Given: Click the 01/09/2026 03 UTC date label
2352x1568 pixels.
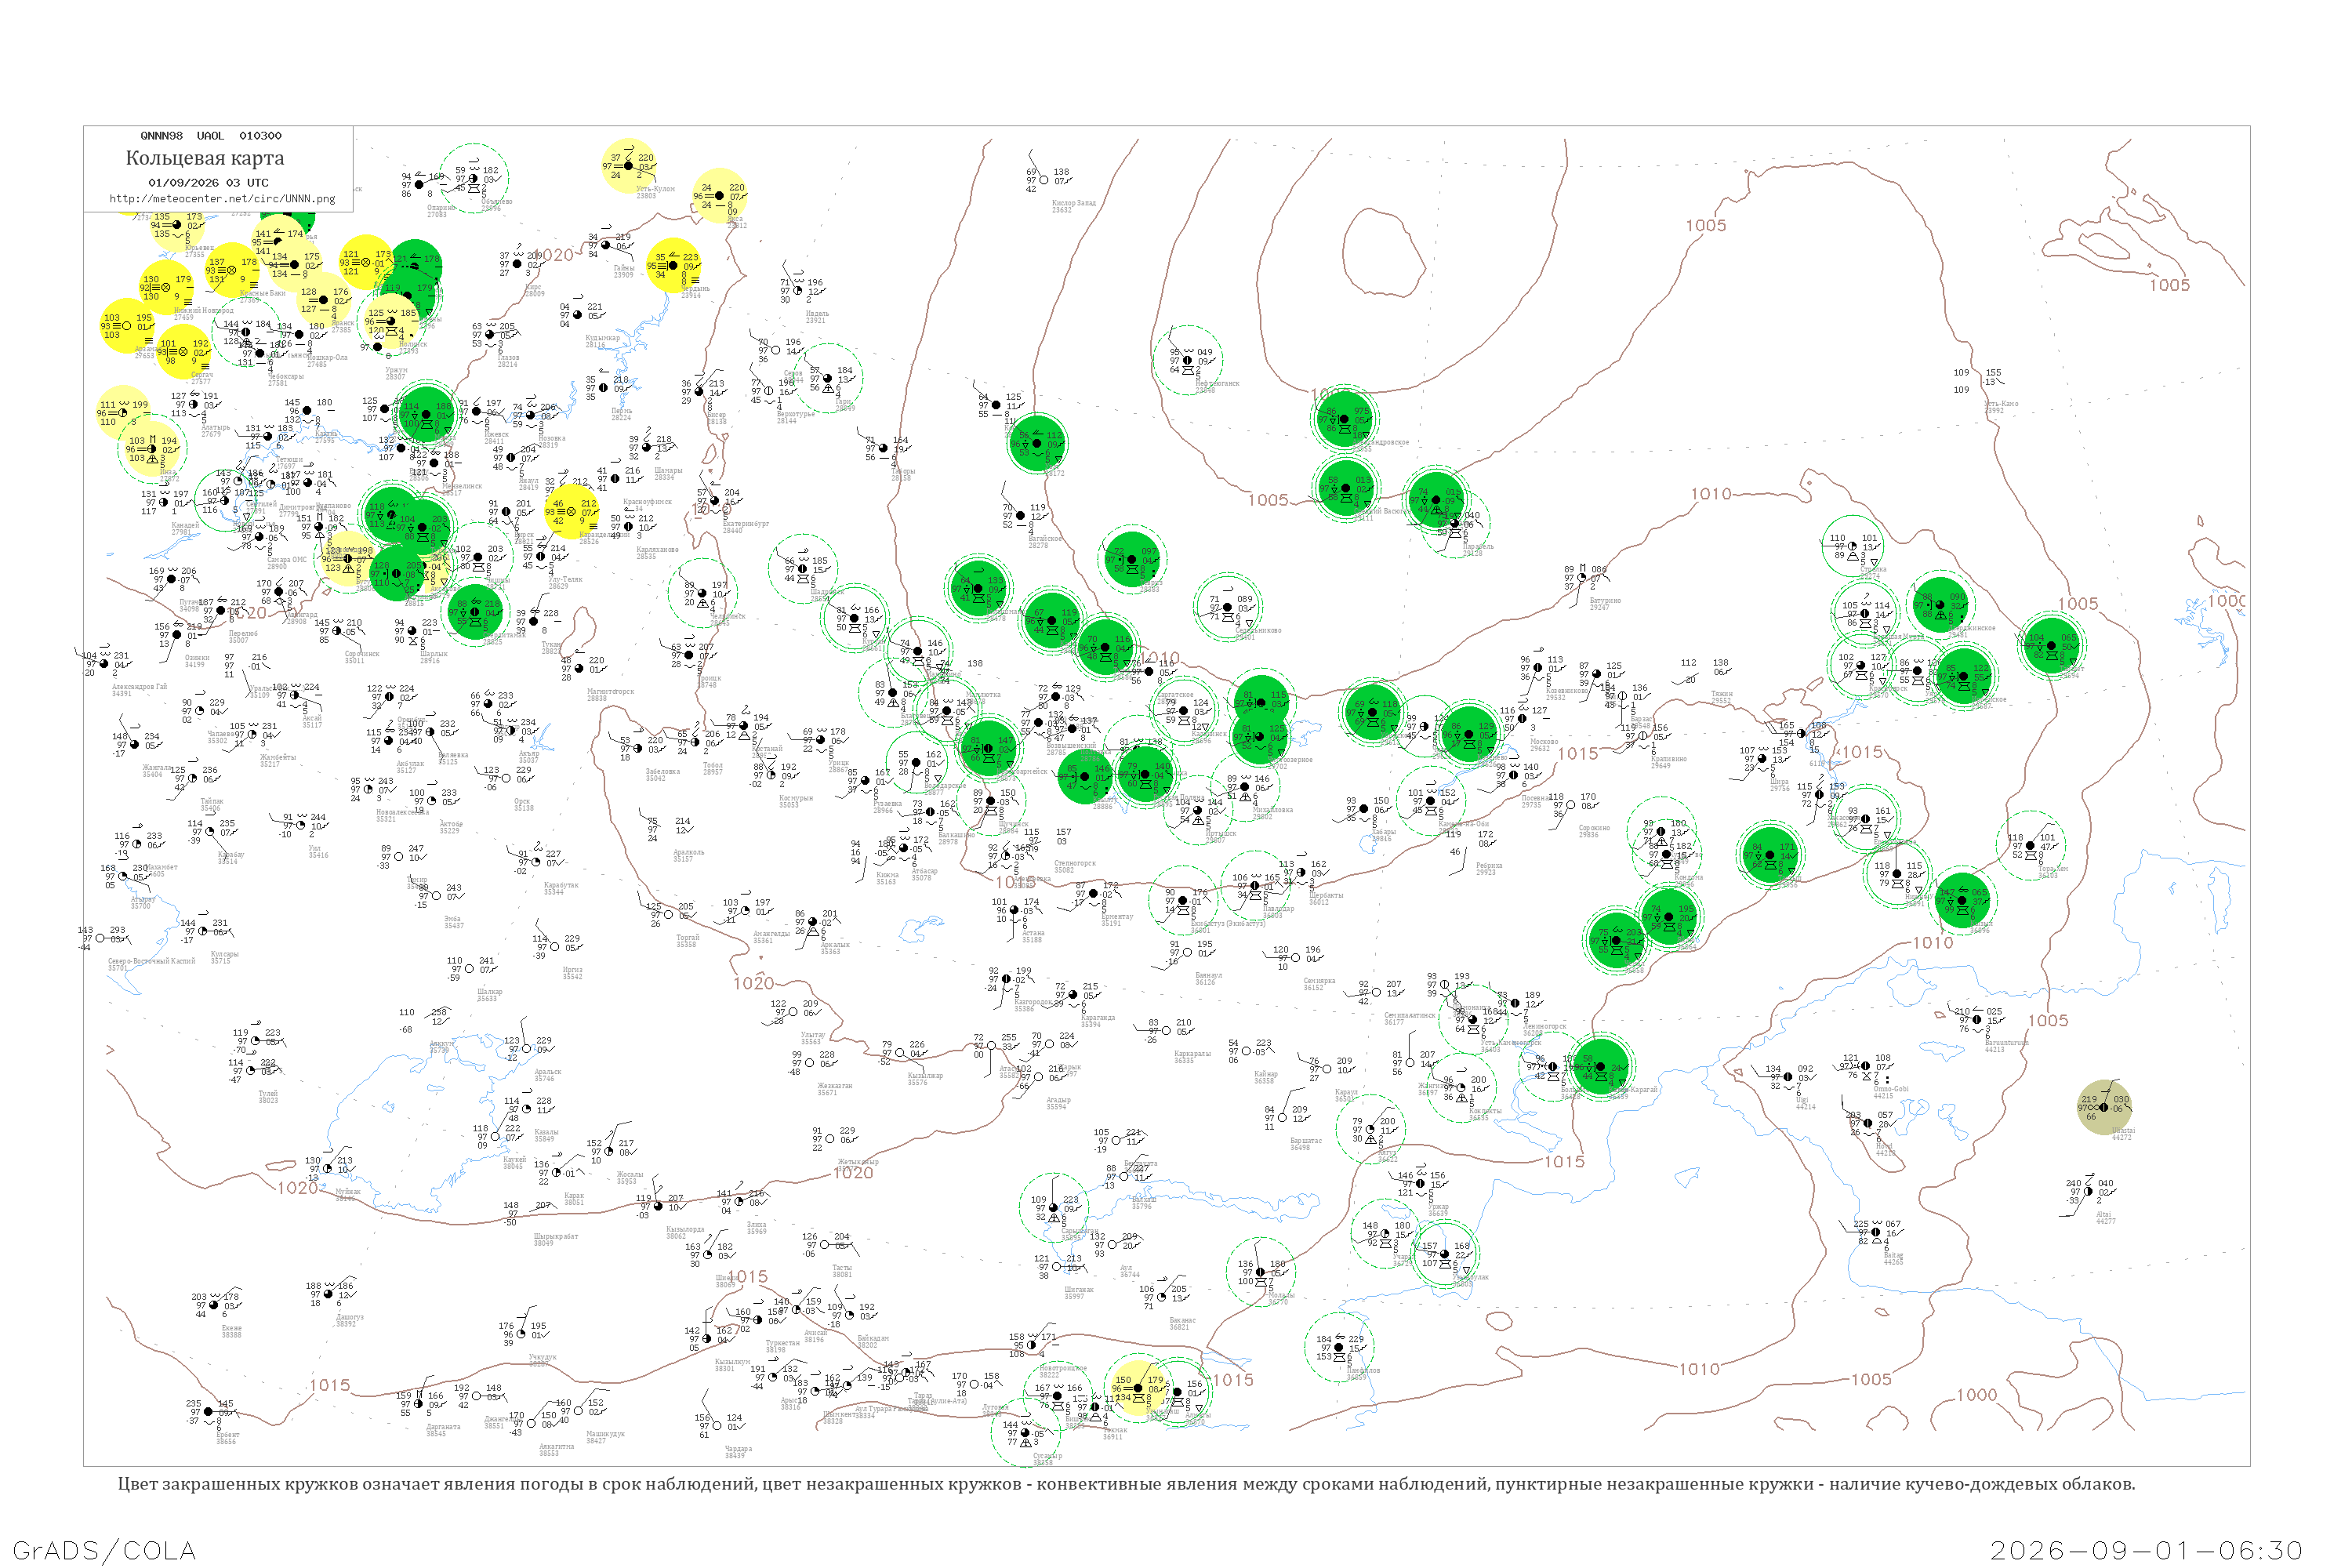Looking at the screenshot, I should 208,183.
